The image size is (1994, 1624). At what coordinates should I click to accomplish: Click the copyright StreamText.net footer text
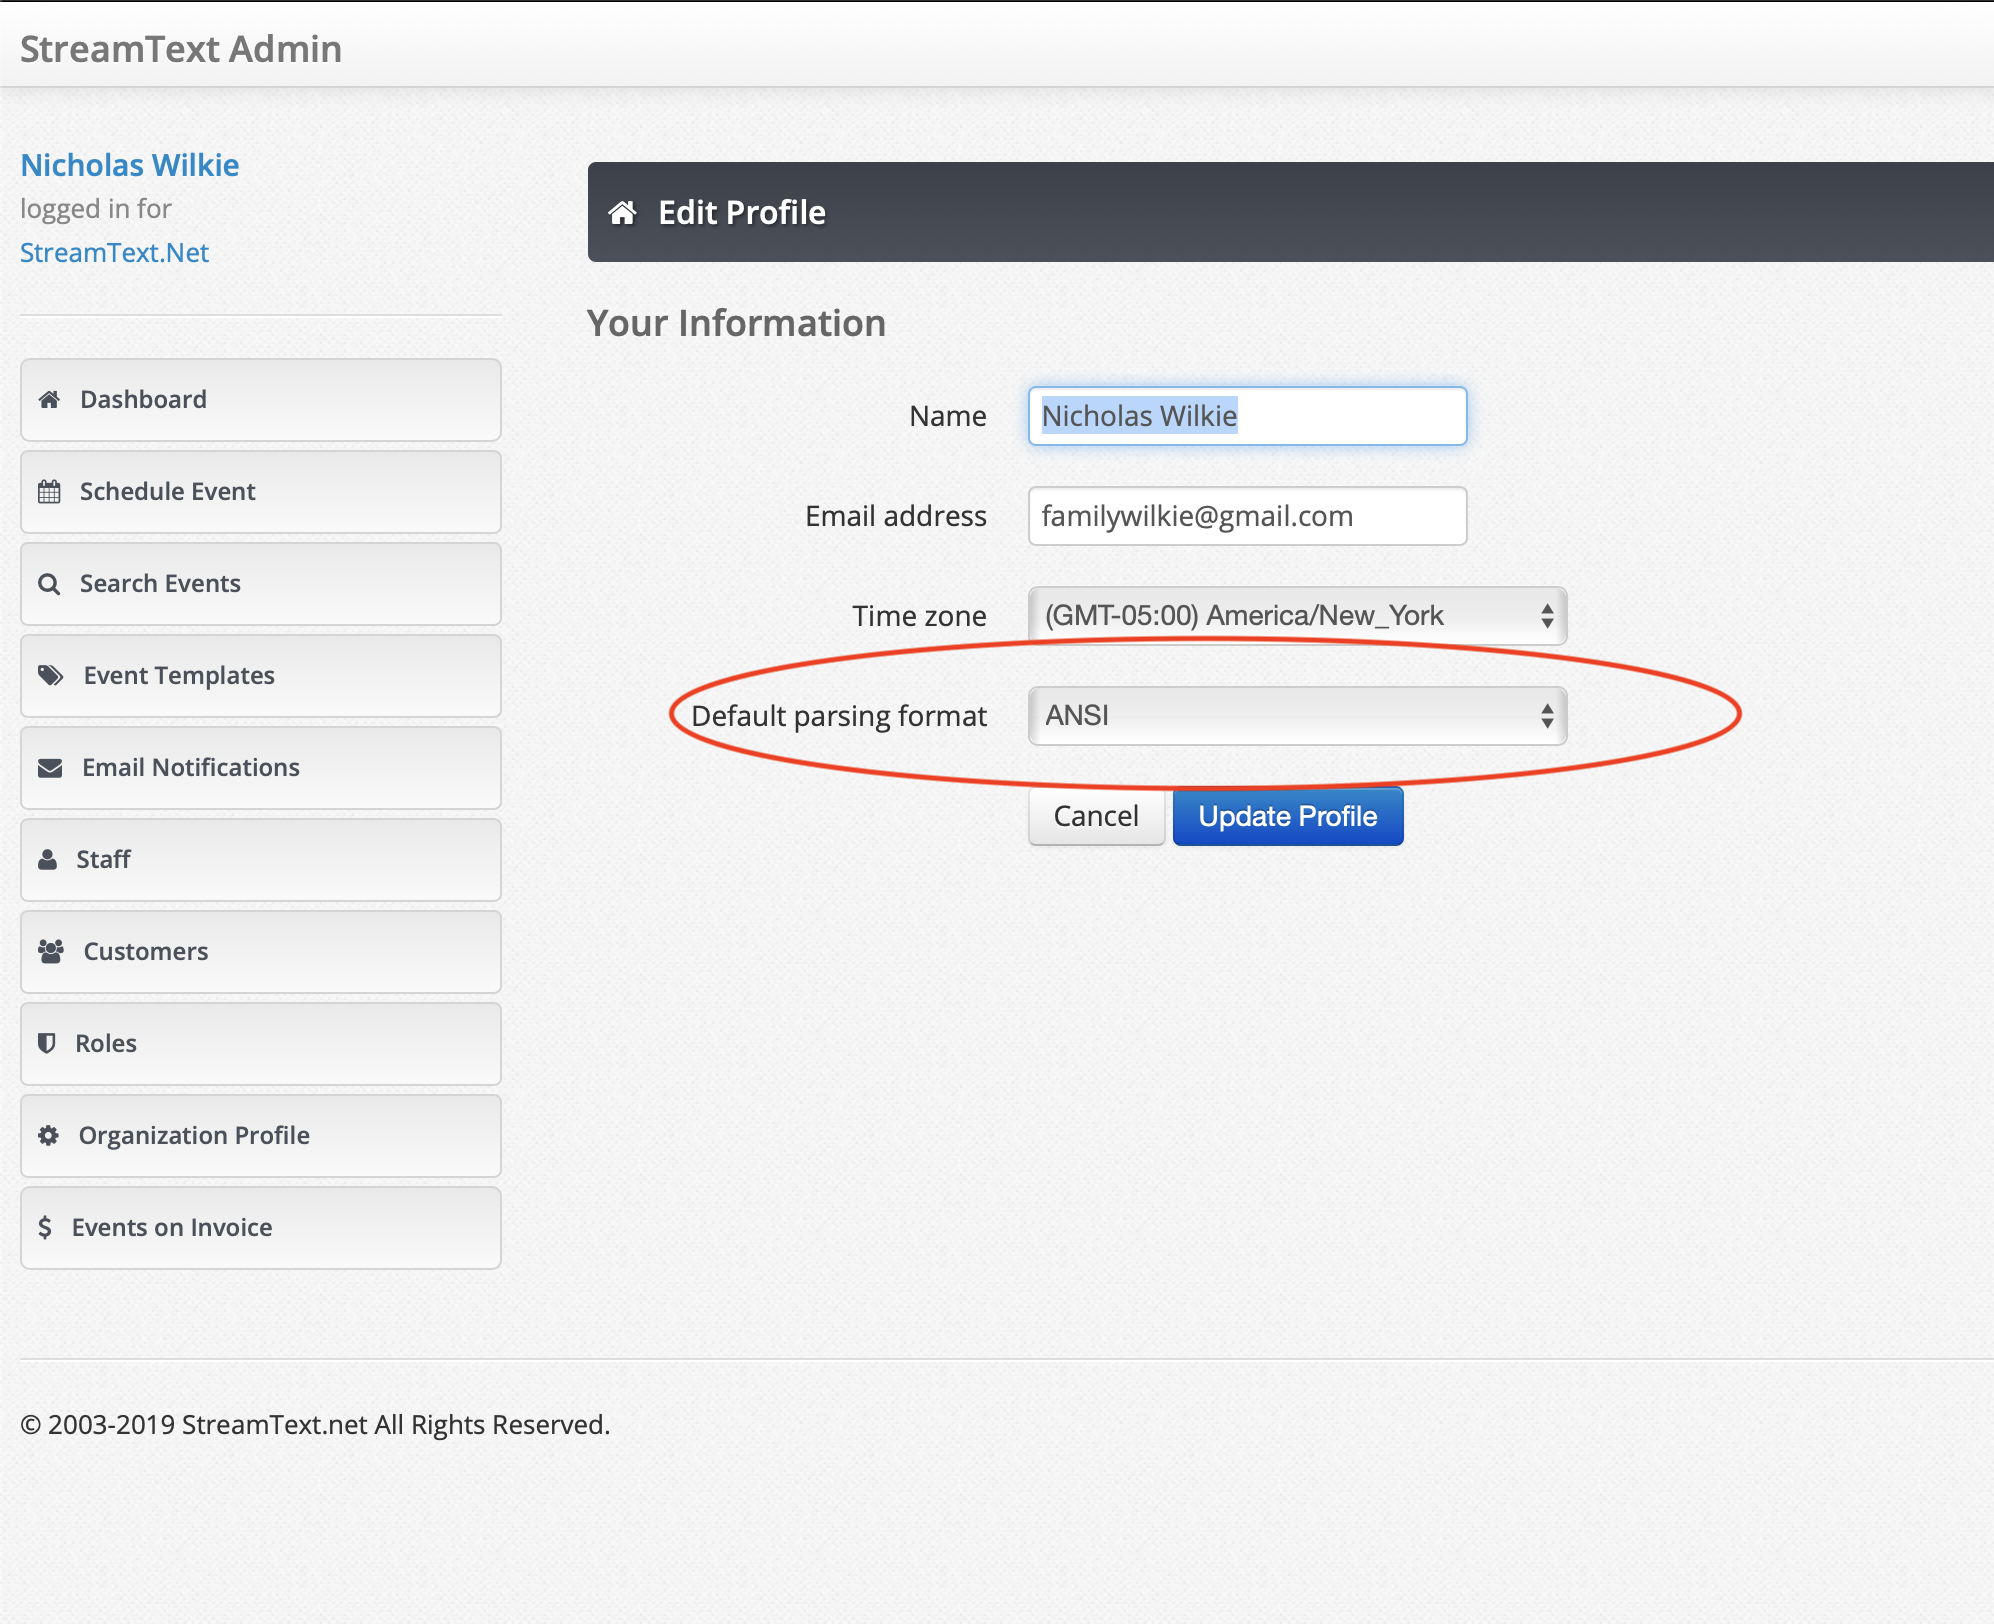[315, 1424]
